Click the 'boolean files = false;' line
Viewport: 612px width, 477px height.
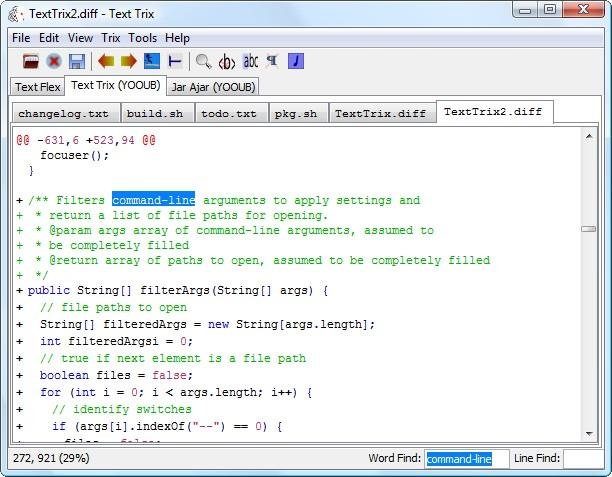(x=117, y=376)
